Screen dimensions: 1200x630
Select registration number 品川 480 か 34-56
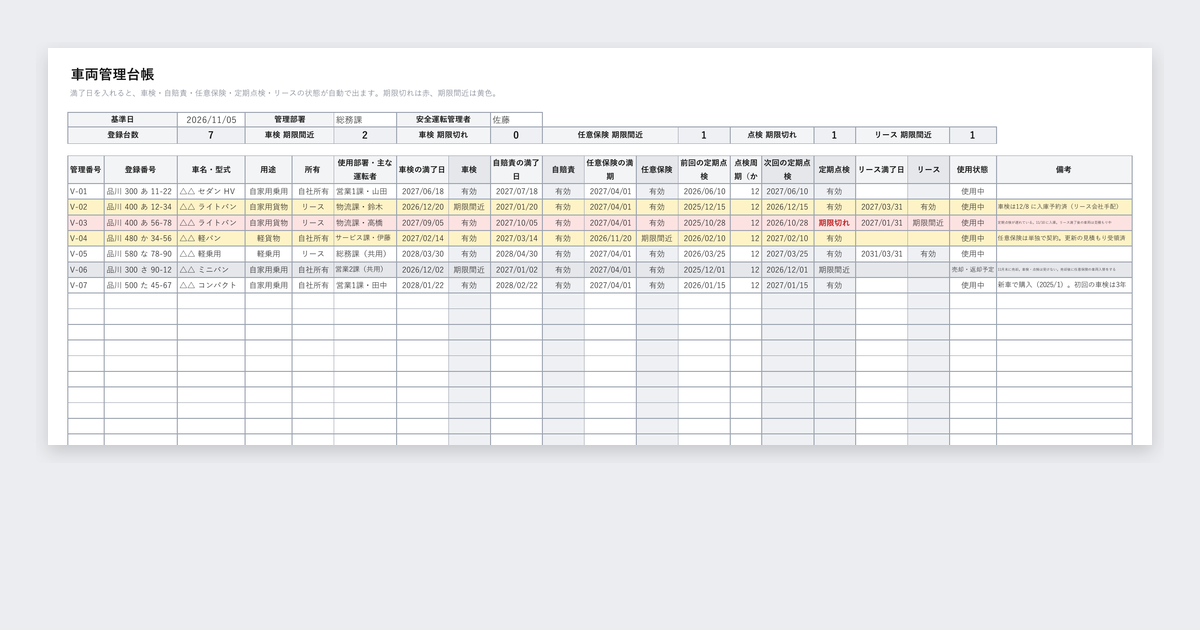point(141,238)
